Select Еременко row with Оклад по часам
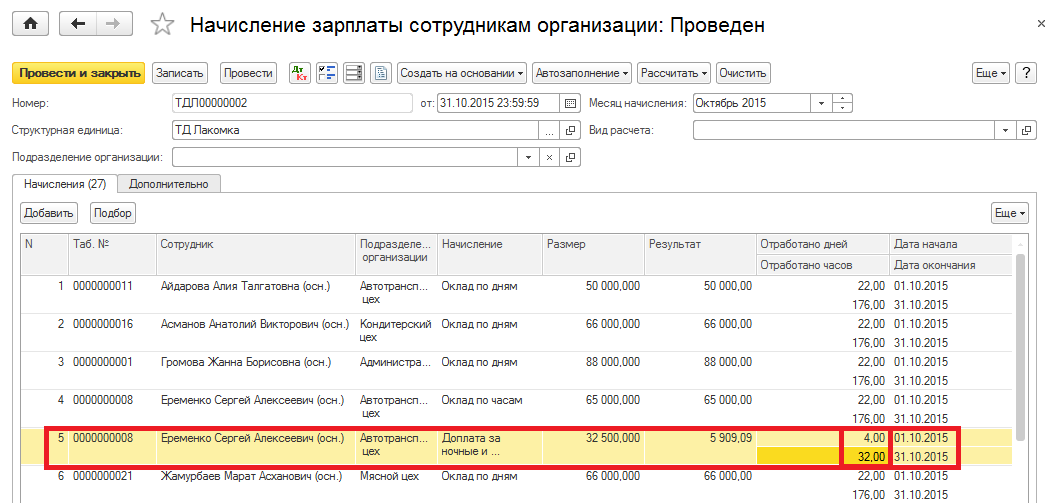Viewport: 1055px width, 503px height. click(x=516, y=408)
